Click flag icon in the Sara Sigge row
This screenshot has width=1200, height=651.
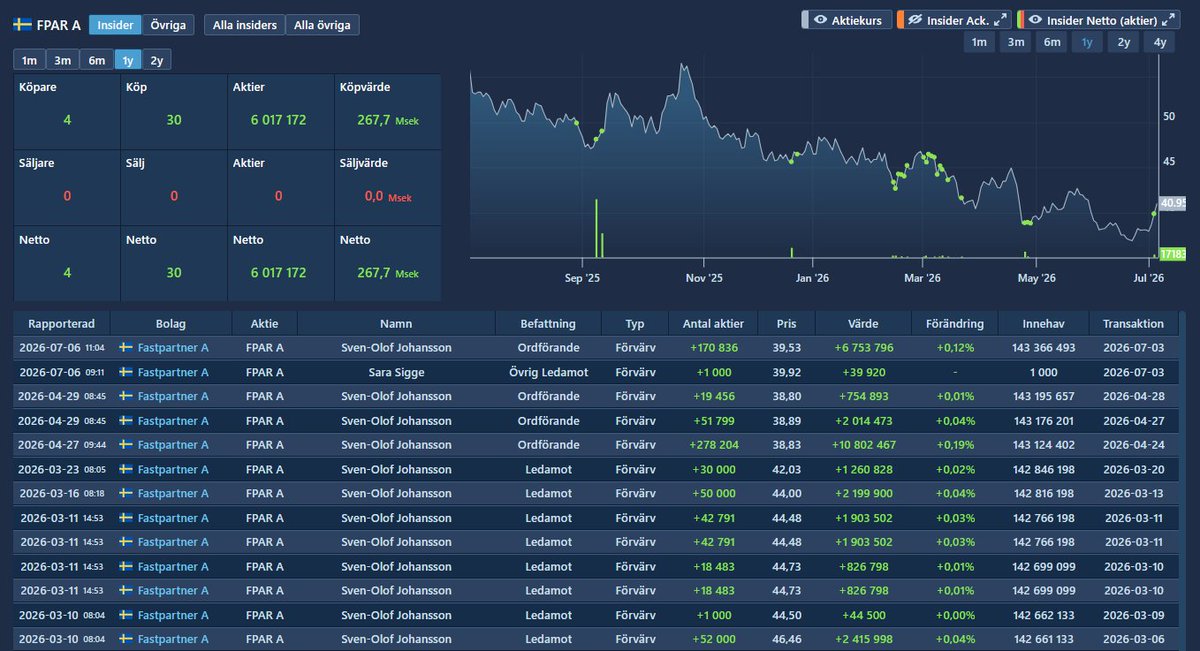[x=126, y=372]
